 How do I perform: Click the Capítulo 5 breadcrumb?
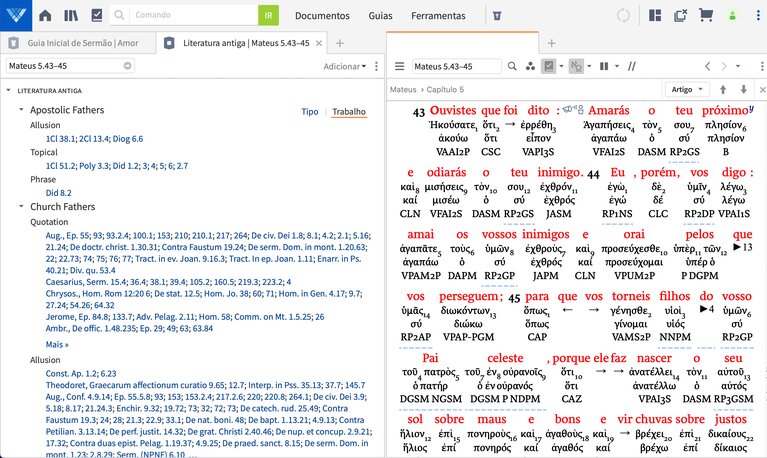(445, 90)
